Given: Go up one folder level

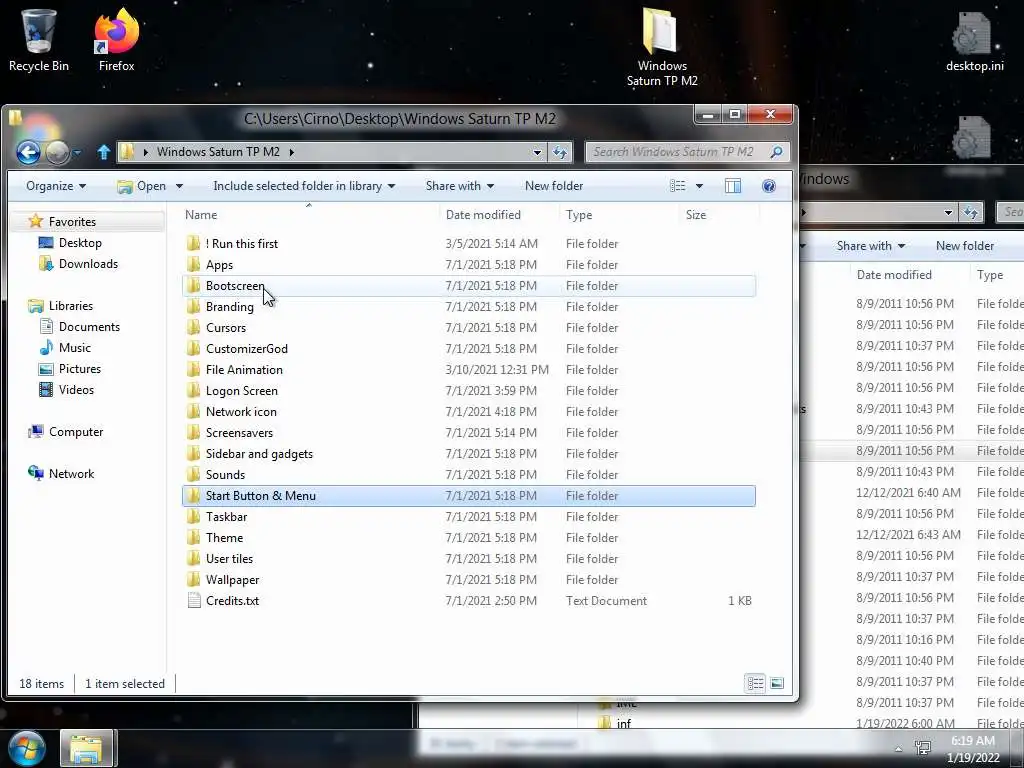Looking at the screenshot, I should coord(103,152).
